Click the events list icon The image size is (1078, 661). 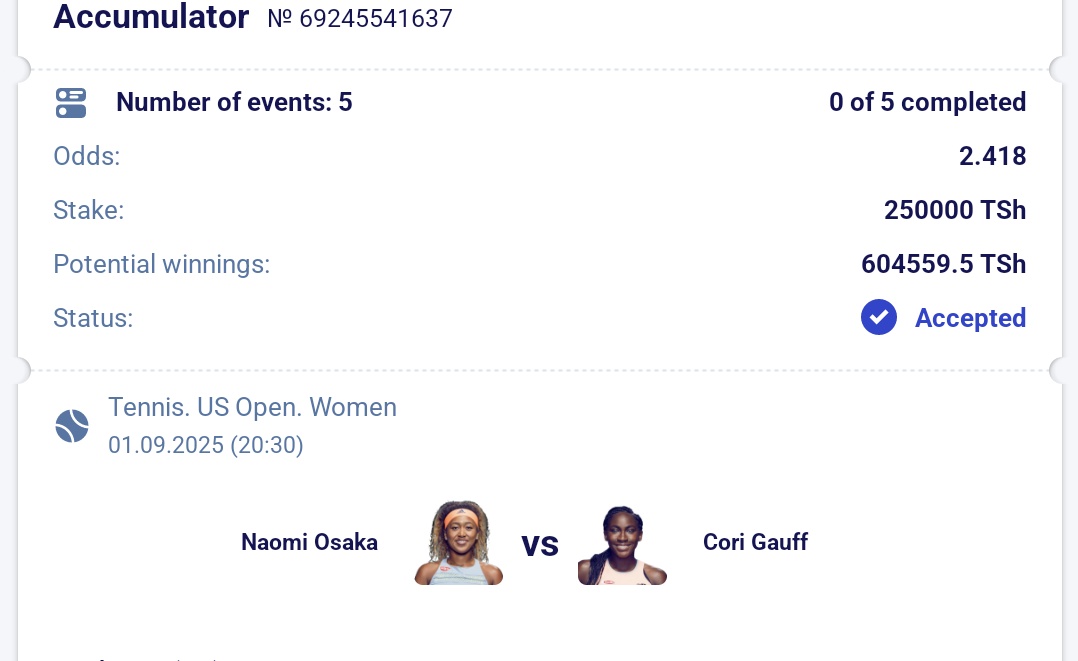point(71,103)
